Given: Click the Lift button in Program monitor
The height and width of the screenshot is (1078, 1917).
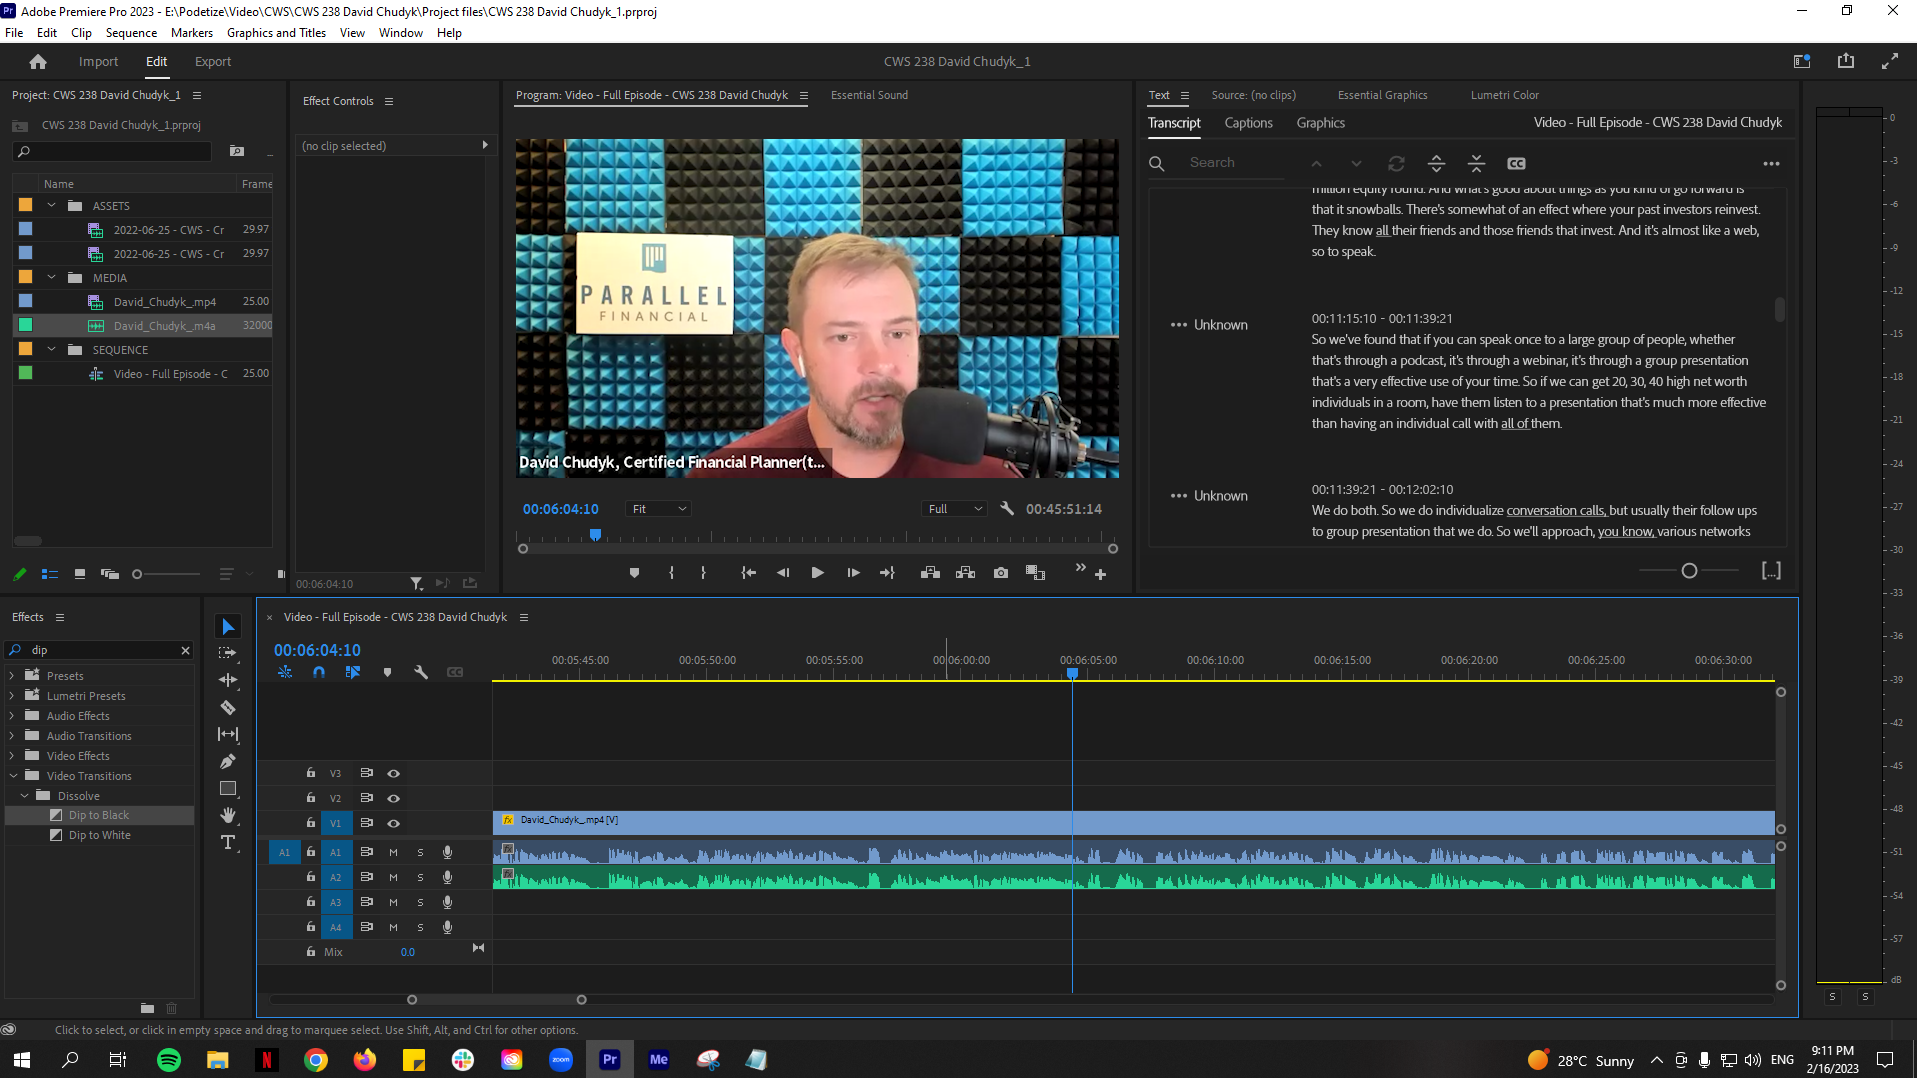Looking at the screenshot, I should pos(930,573).
